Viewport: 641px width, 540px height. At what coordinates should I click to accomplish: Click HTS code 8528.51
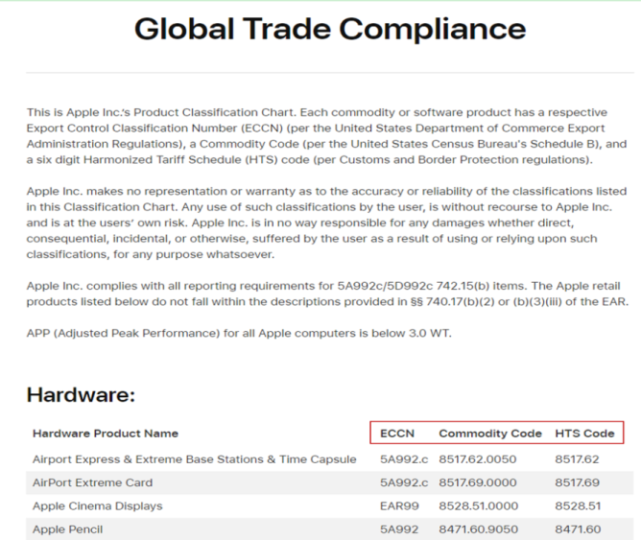pos(578,506)
